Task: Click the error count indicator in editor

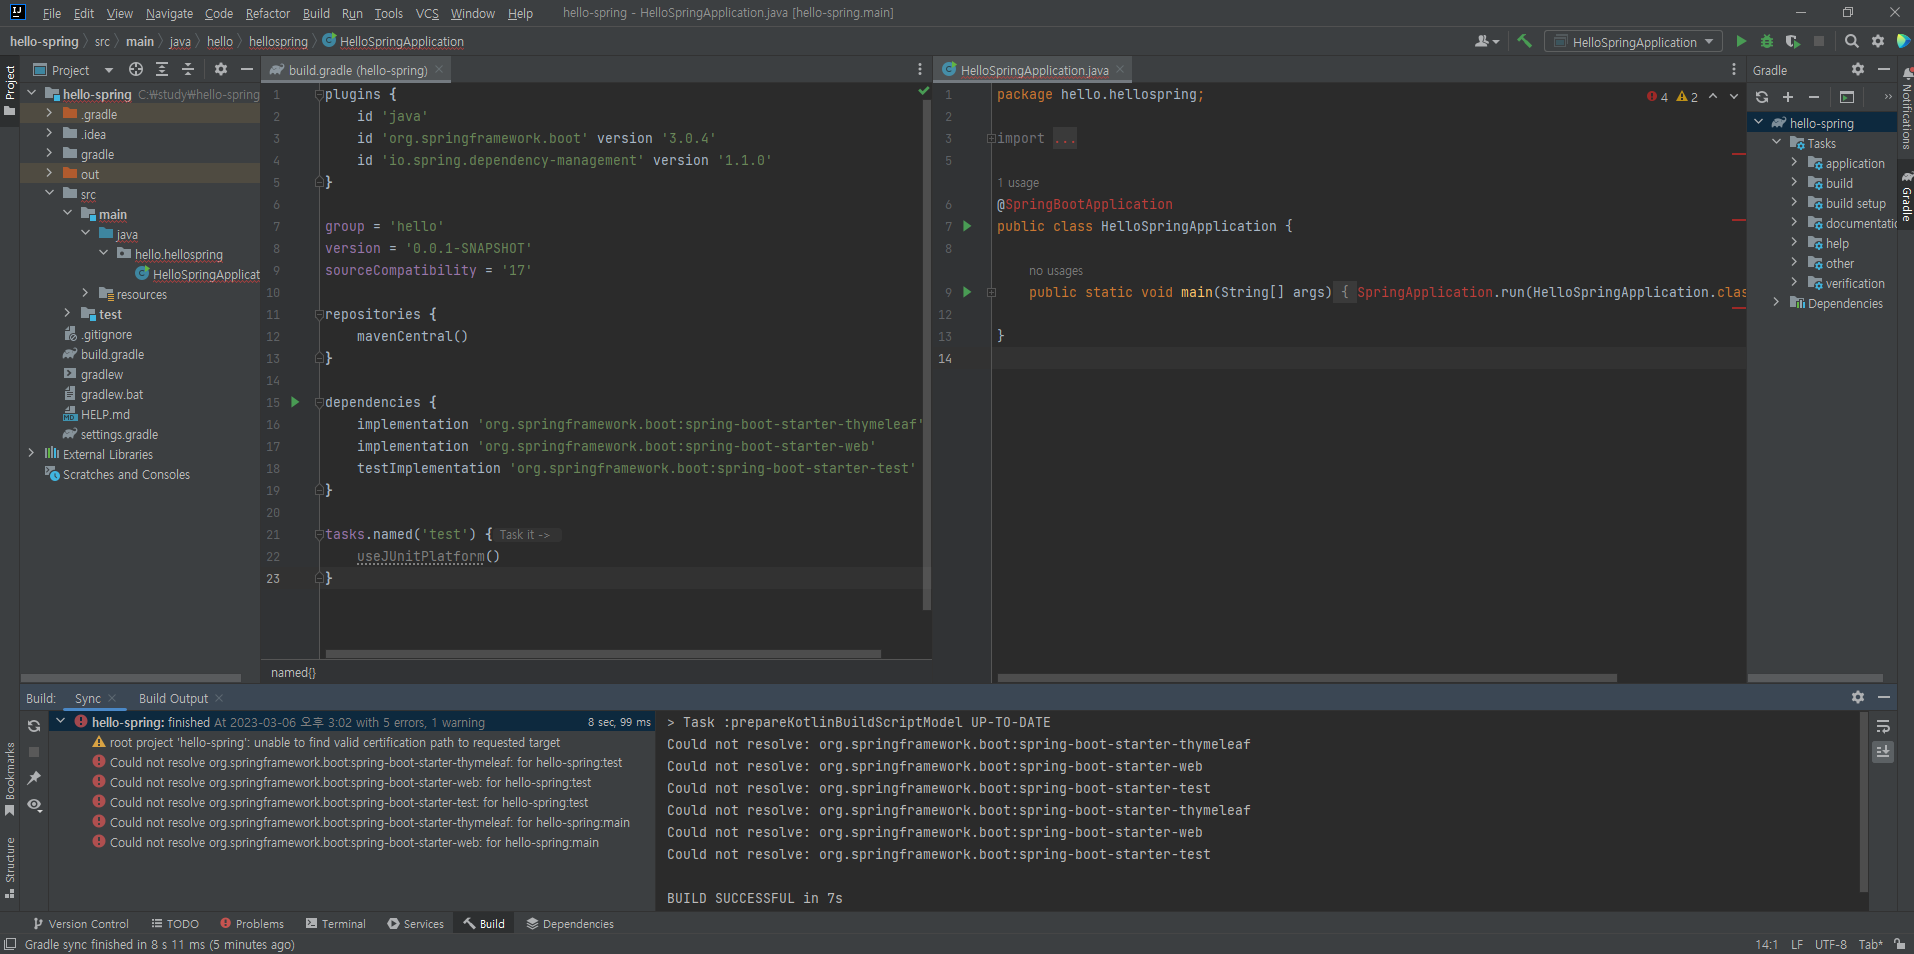Action: pyautogui.click(x=1658, y=97)
